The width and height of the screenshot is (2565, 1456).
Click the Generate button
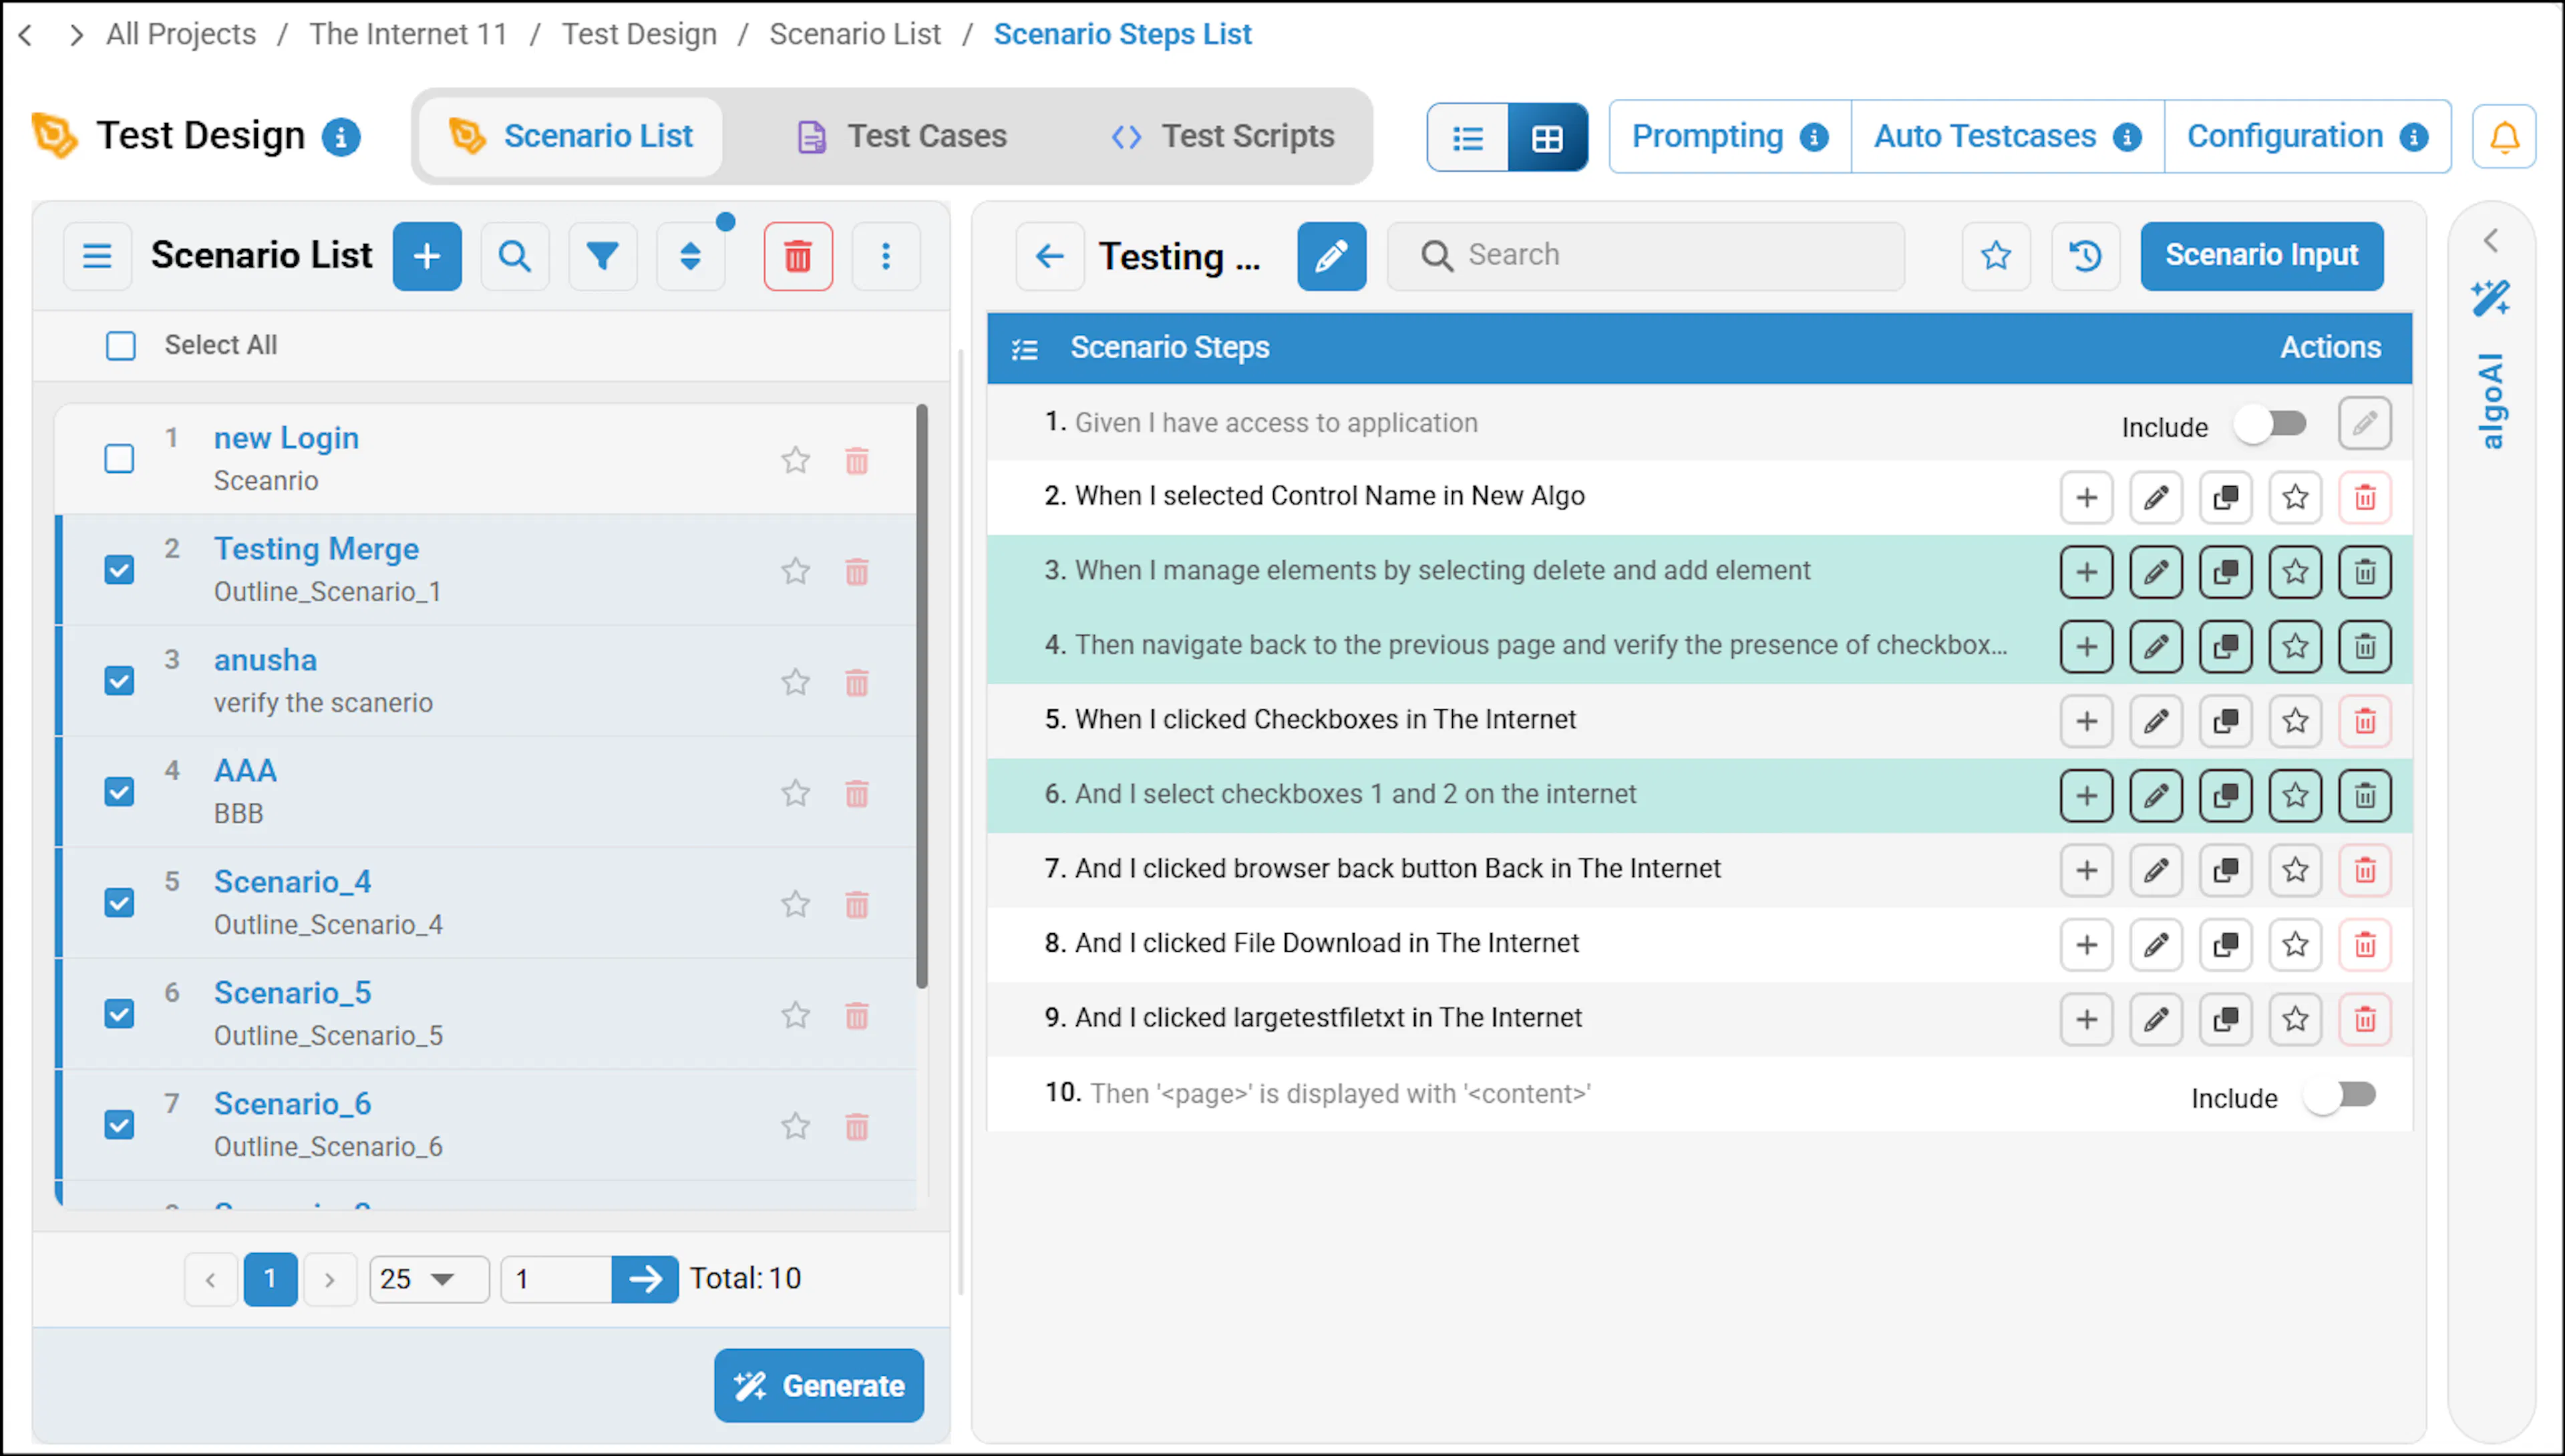coord(818,1385)
